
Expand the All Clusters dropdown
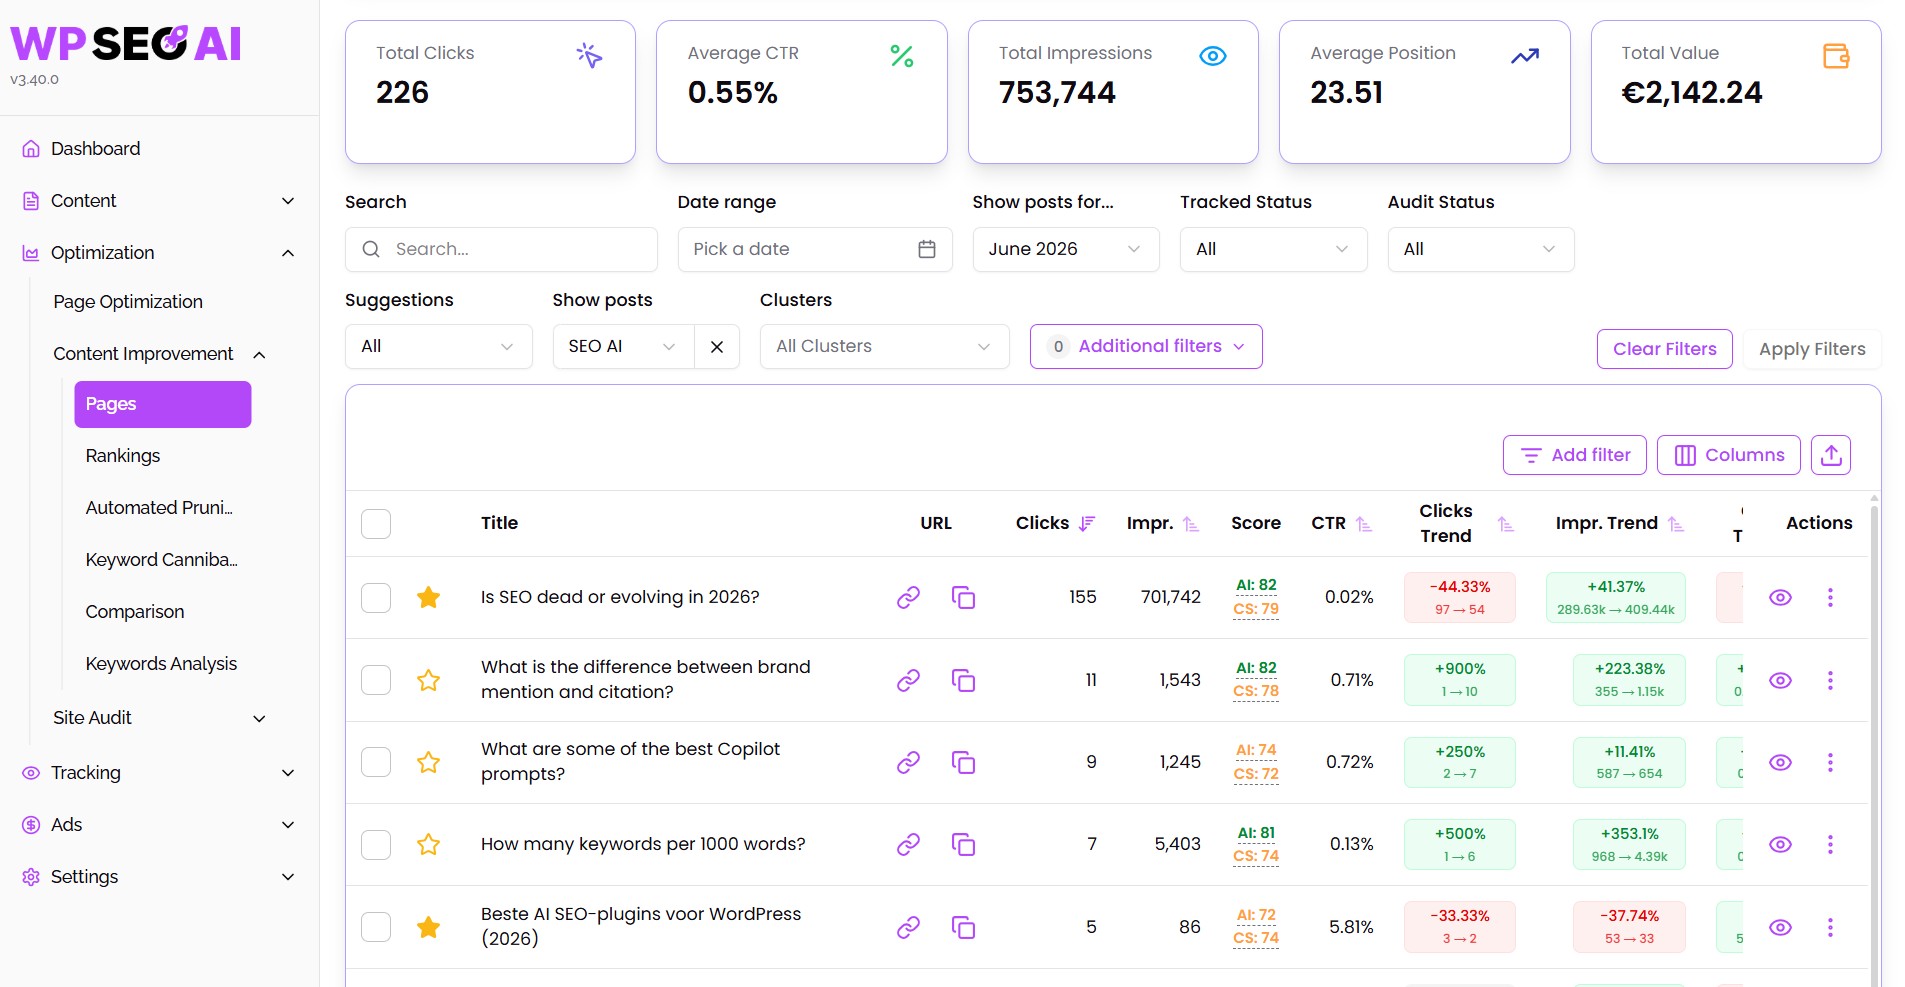pos(884,347)
